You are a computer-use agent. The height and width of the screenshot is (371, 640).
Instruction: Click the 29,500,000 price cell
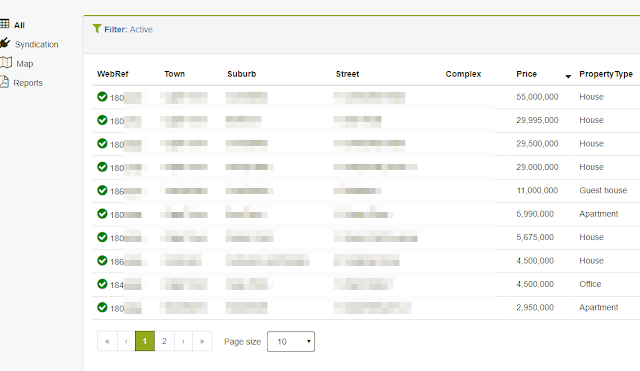(x=537, y=144)
